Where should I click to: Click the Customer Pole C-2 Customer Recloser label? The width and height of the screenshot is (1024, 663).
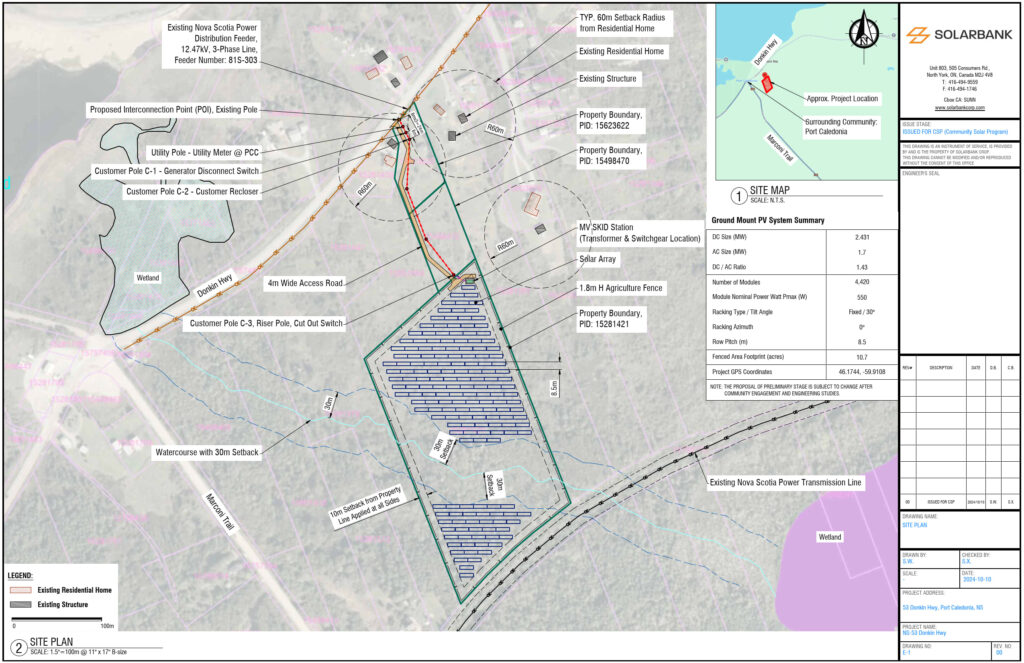pyautogui.click(x=193, y=191)
